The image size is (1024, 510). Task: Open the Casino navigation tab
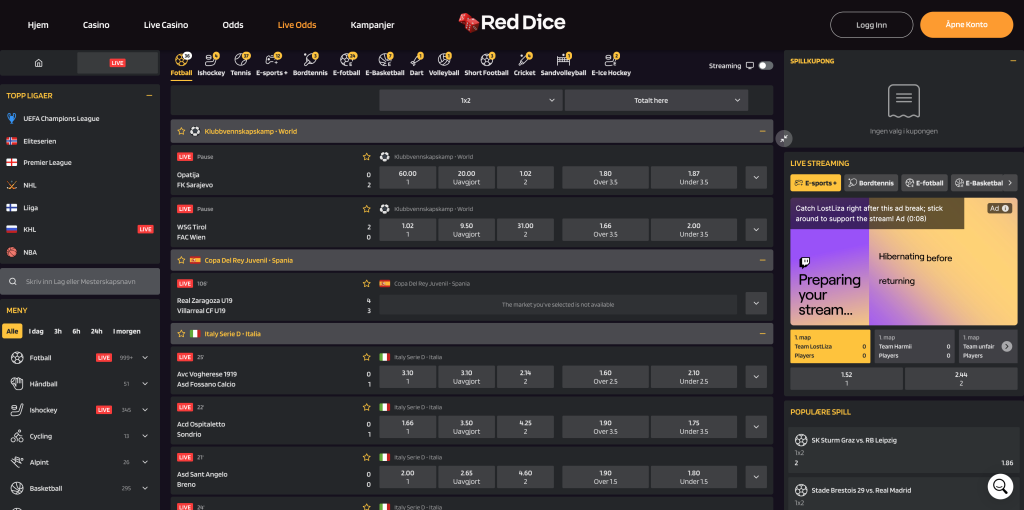click(x=96, y=25)
